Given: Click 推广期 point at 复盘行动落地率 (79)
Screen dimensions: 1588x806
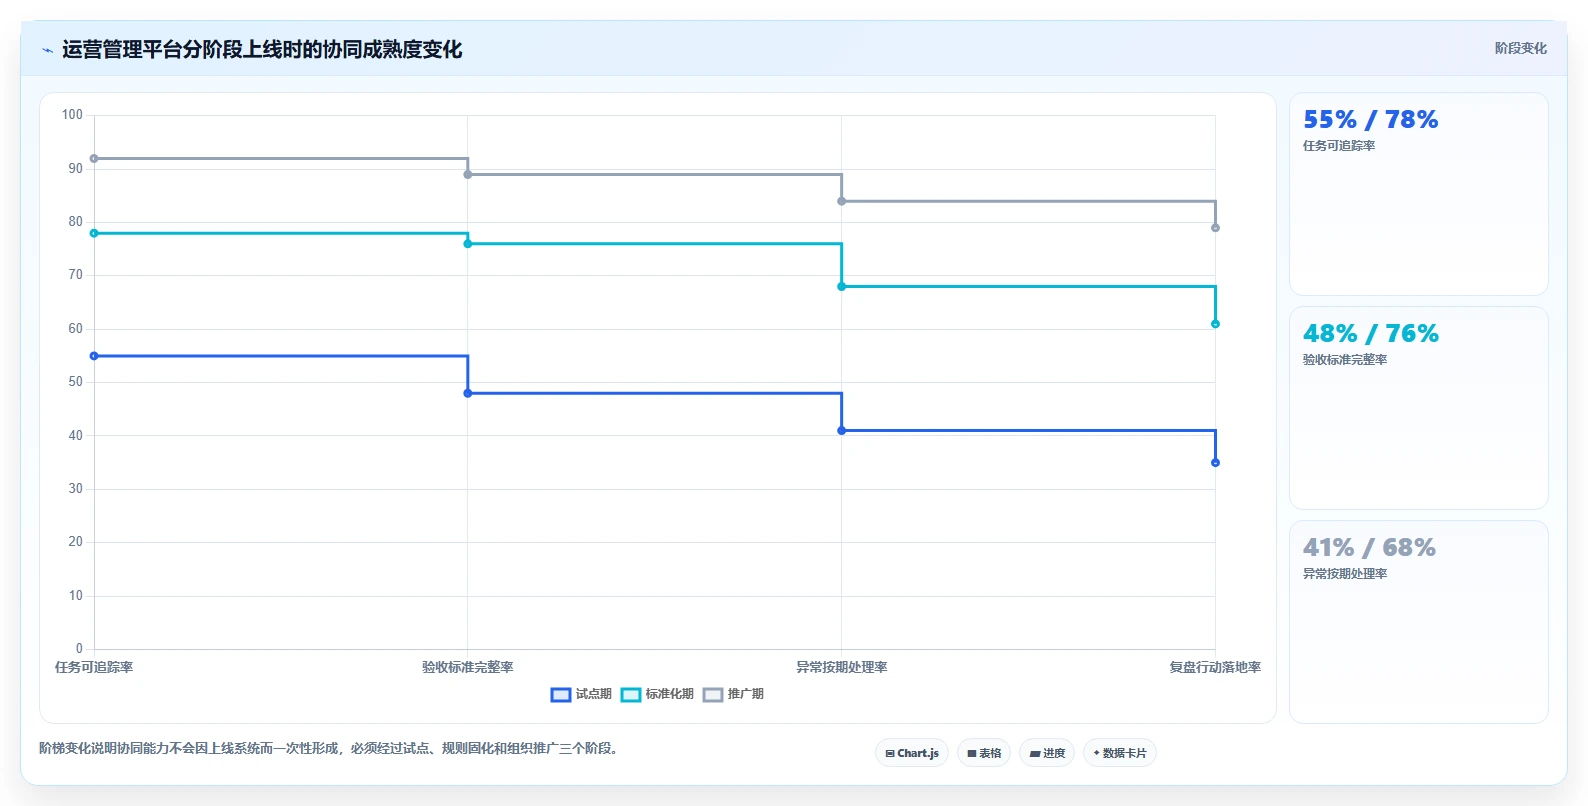Looking at the screenshot, I should [1215, 228].
